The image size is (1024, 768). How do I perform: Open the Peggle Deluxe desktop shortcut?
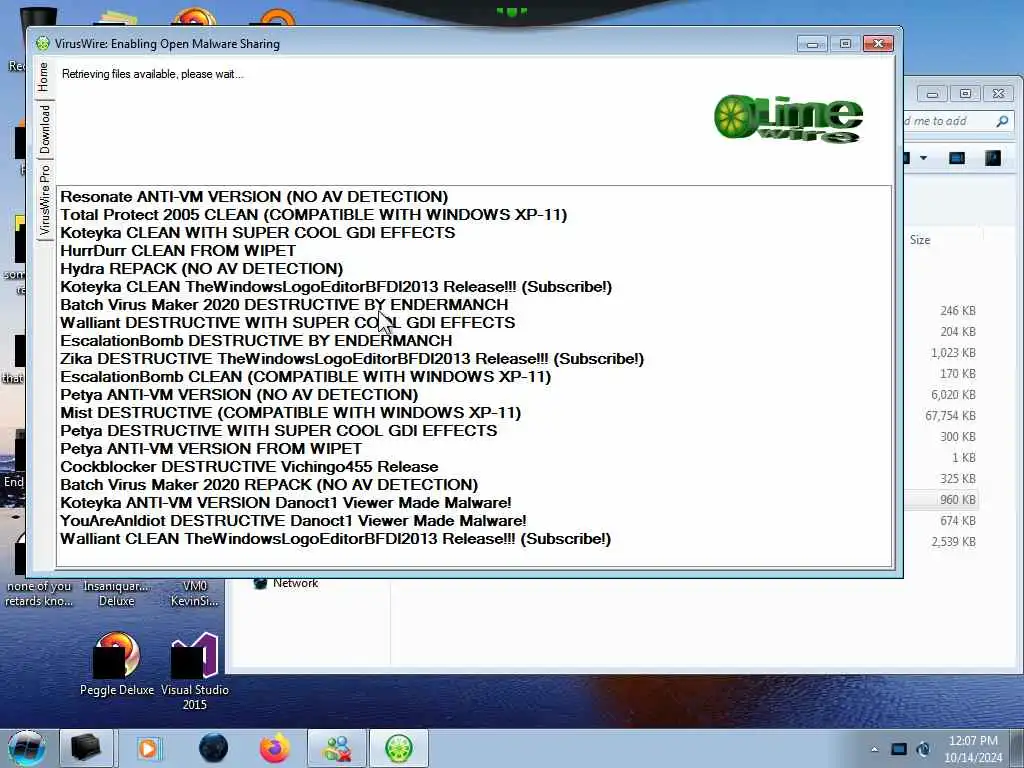coord(117,664)
